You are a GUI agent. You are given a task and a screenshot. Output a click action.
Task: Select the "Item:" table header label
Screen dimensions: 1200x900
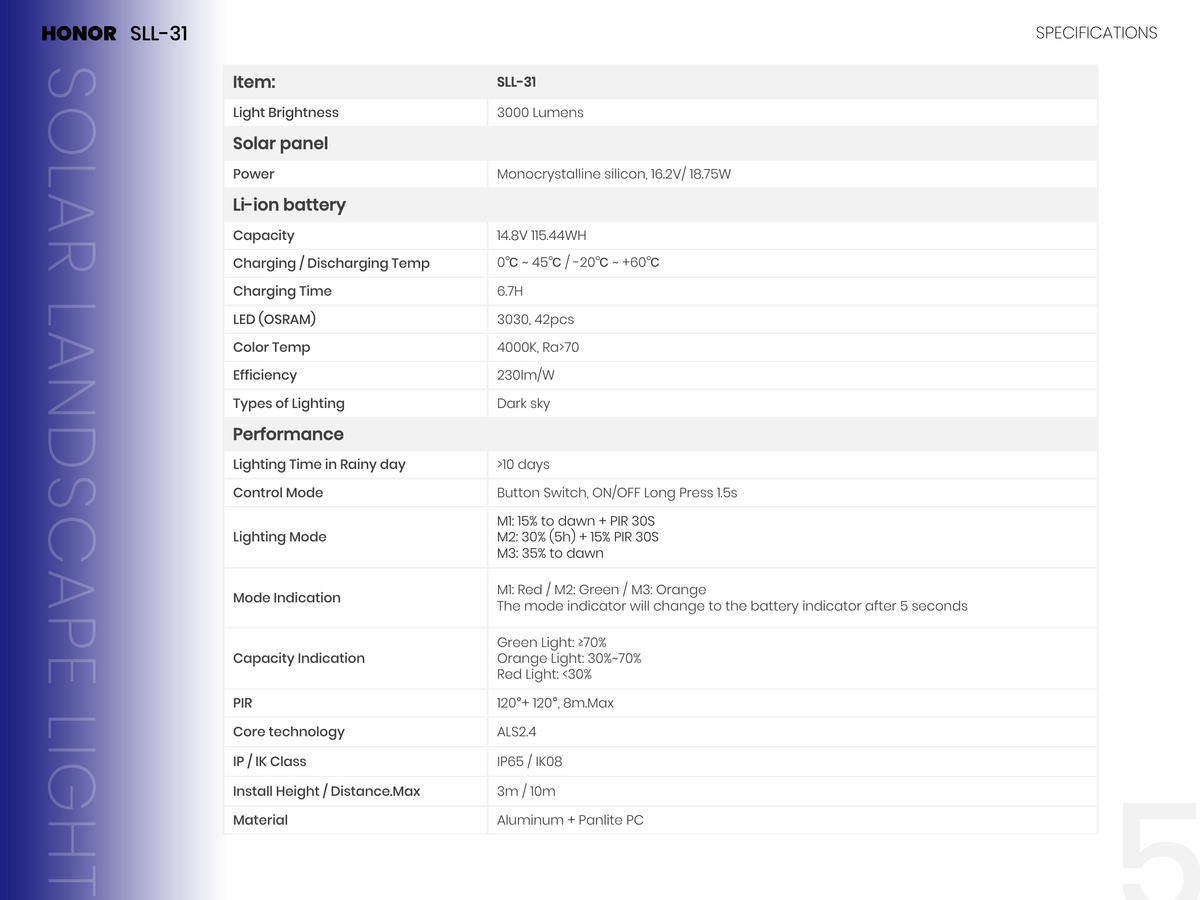254,82
